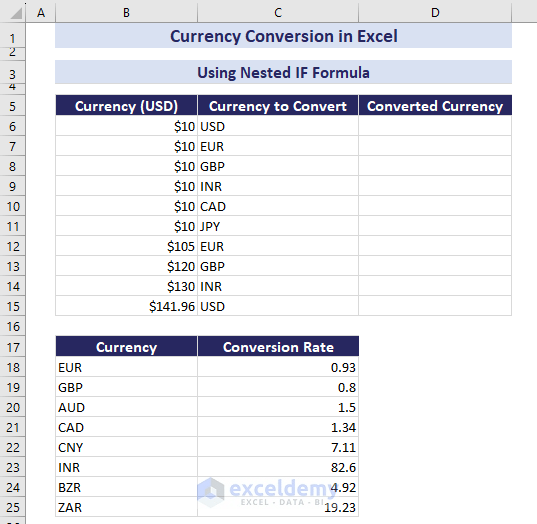This screenshot has width=537, height=524.
Task: Select the JPY cell in row 11
Action: pos(278,226)
